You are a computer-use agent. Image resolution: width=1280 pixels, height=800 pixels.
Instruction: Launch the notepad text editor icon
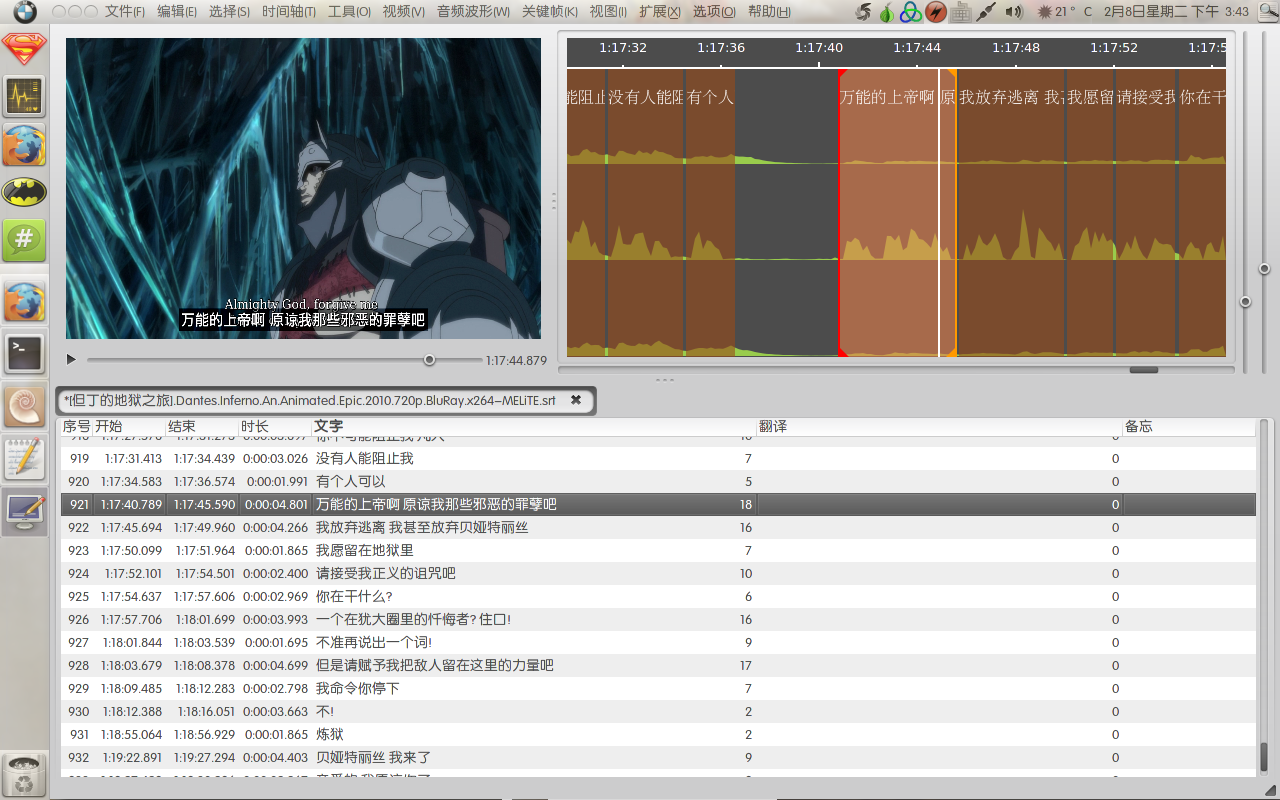[24, 457]
